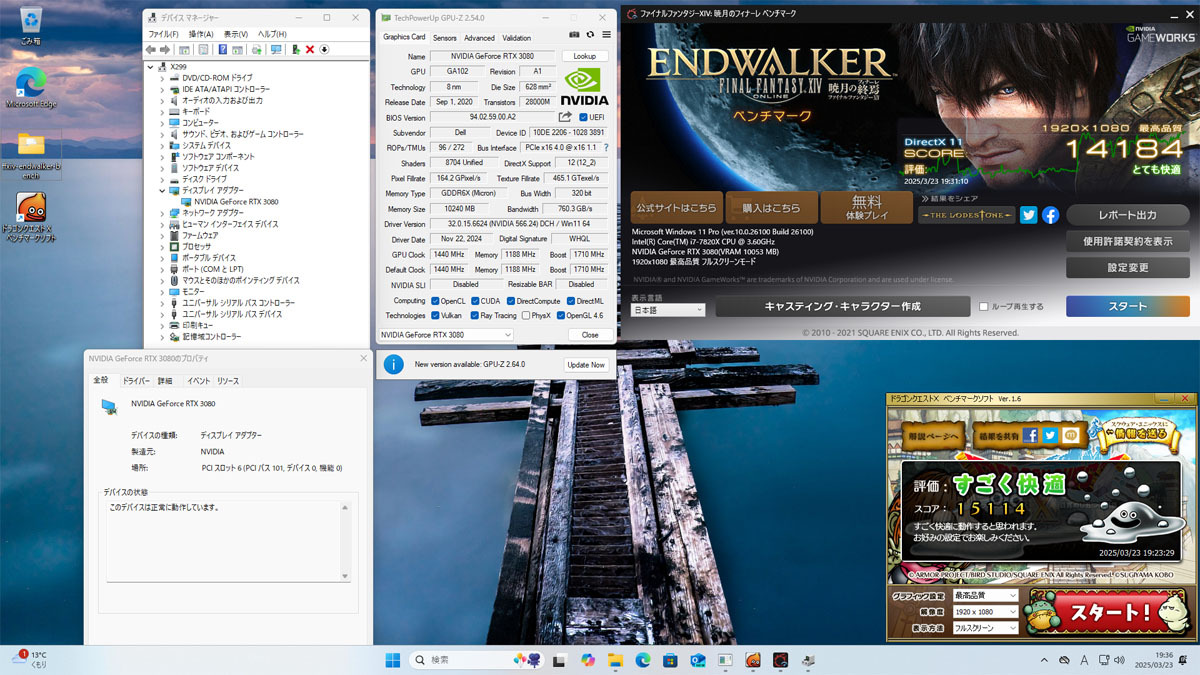This screenshot has width=1200, height=675.
Task: Open the File (ファイル) menu in Device Manager
Action: tap(163, 34)
